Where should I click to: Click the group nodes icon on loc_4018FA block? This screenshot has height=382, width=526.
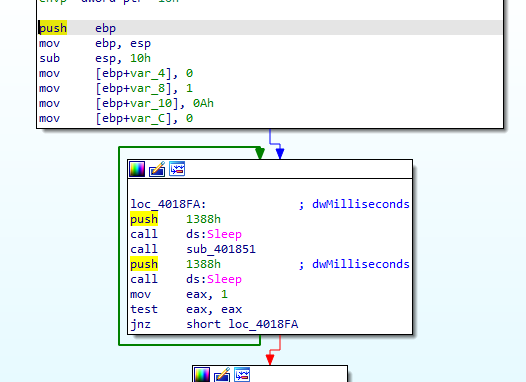[x=177, y=169]
